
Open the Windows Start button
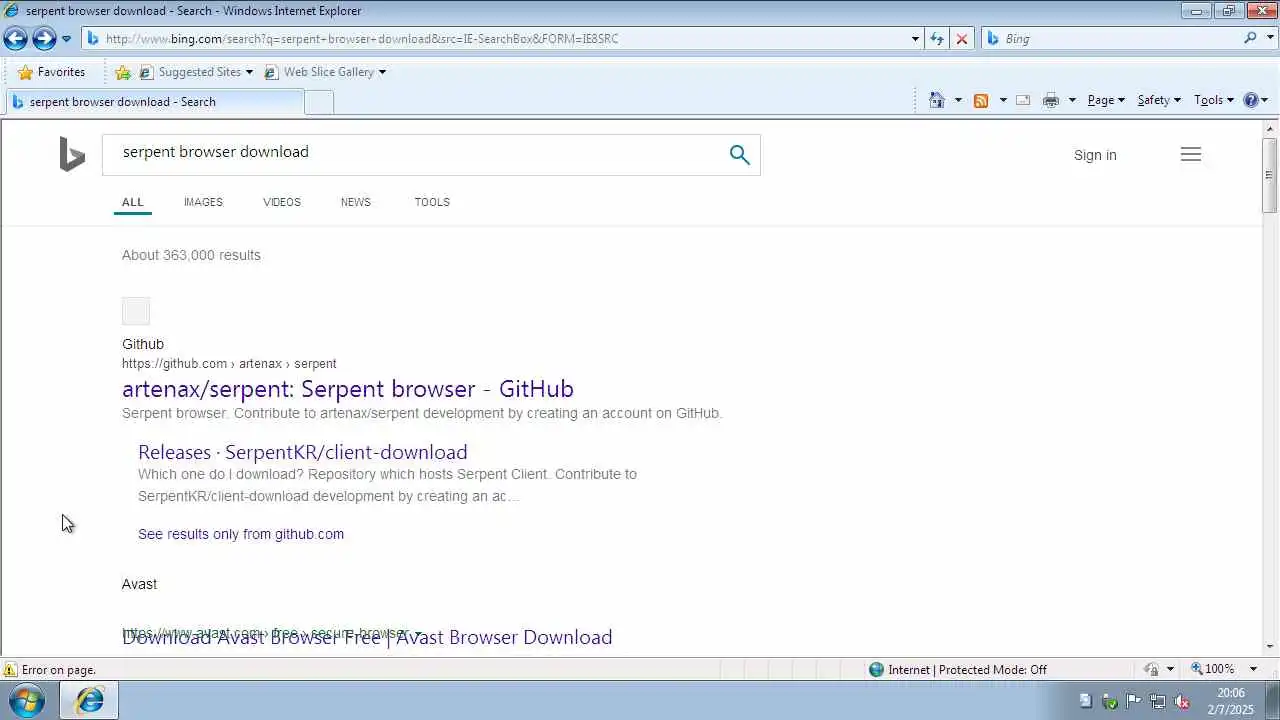tap(26, 701)
